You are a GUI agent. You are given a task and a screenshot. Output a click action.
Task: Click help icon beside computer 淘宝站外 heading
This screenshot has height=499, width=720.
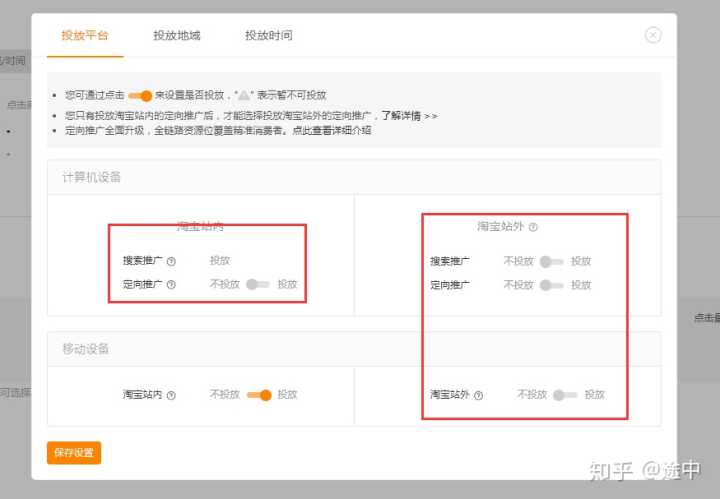(533, 227)
